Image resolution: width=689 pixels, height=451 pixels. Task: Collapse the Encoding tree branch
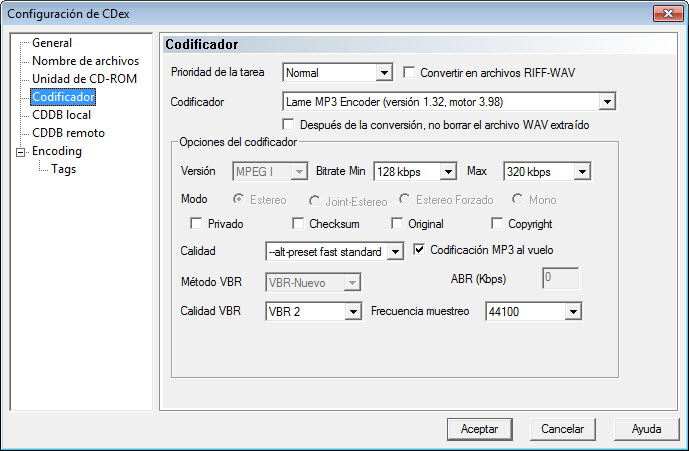click(20, 153)
